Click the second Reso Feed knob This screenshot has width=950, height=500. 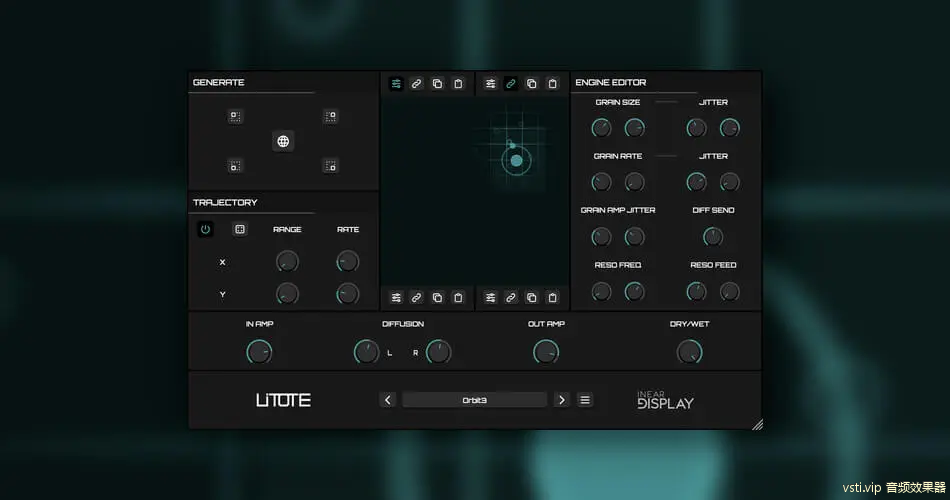pos(729,292)
